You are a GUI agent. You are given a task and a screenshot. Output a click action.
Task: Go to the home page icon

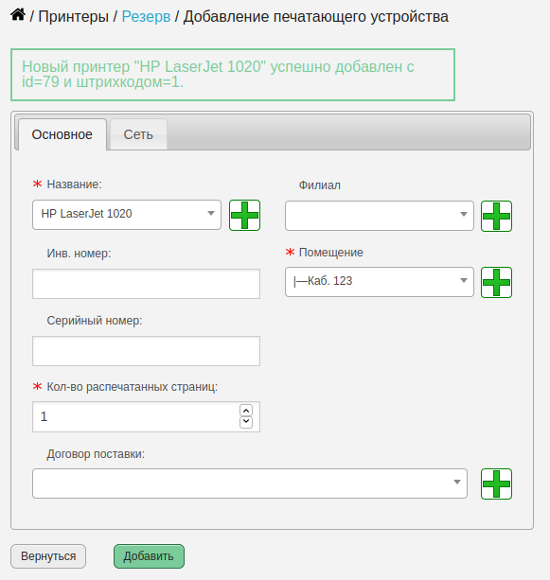click(18, 15)
